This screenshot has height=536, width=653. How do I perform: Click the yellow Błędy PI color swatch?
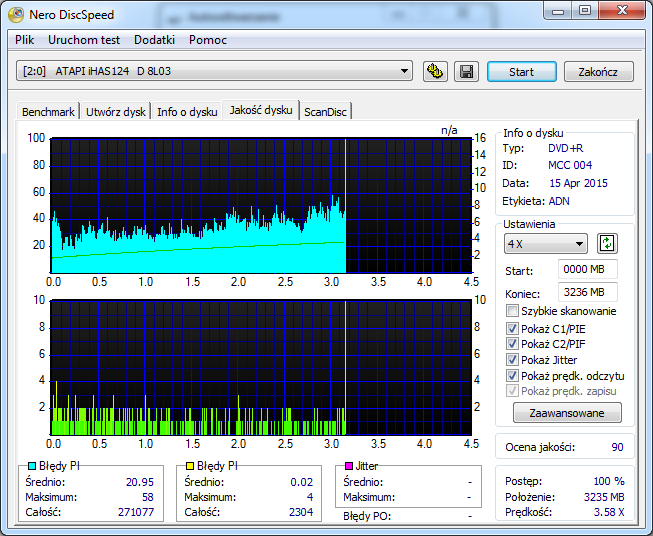[190, 466]
